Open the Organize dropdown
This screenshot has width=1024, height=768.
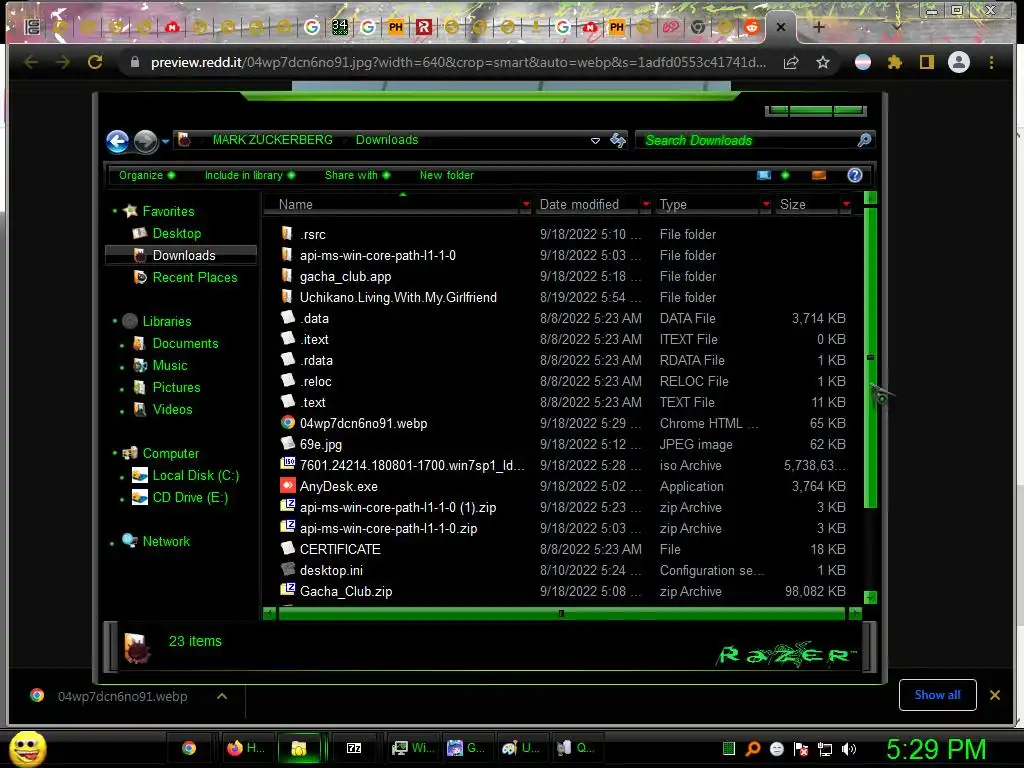pos(146,175)
